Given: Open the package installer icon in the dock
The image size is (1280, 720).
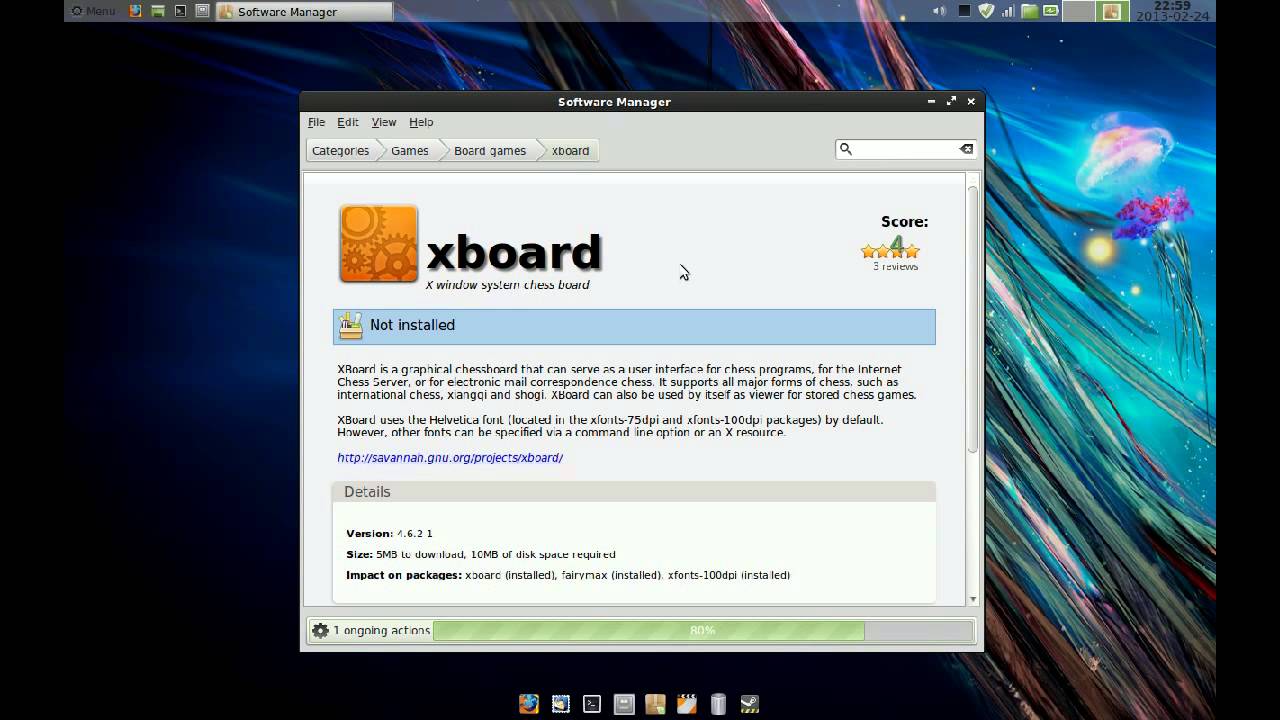Looking at the screenshot, I should [655, 704].
